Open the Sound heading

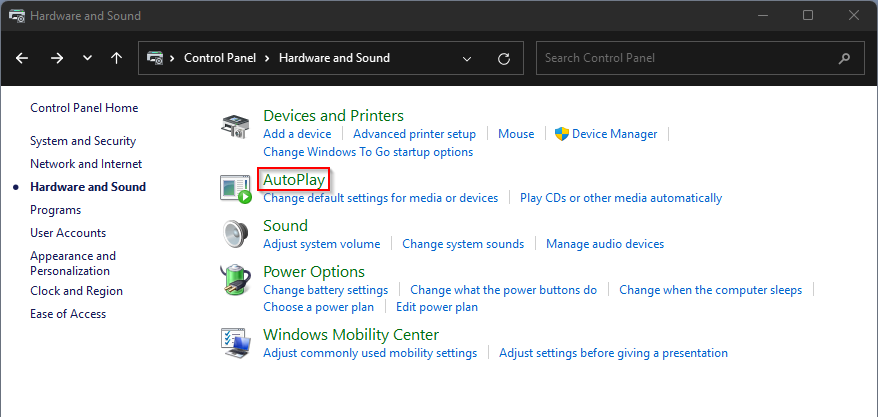286,226
